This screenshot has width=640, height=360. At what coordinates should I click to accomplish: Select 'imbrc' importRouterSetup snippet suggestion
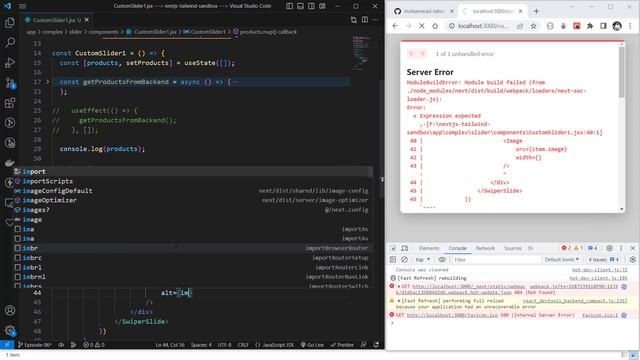click(x=193, y=258)
